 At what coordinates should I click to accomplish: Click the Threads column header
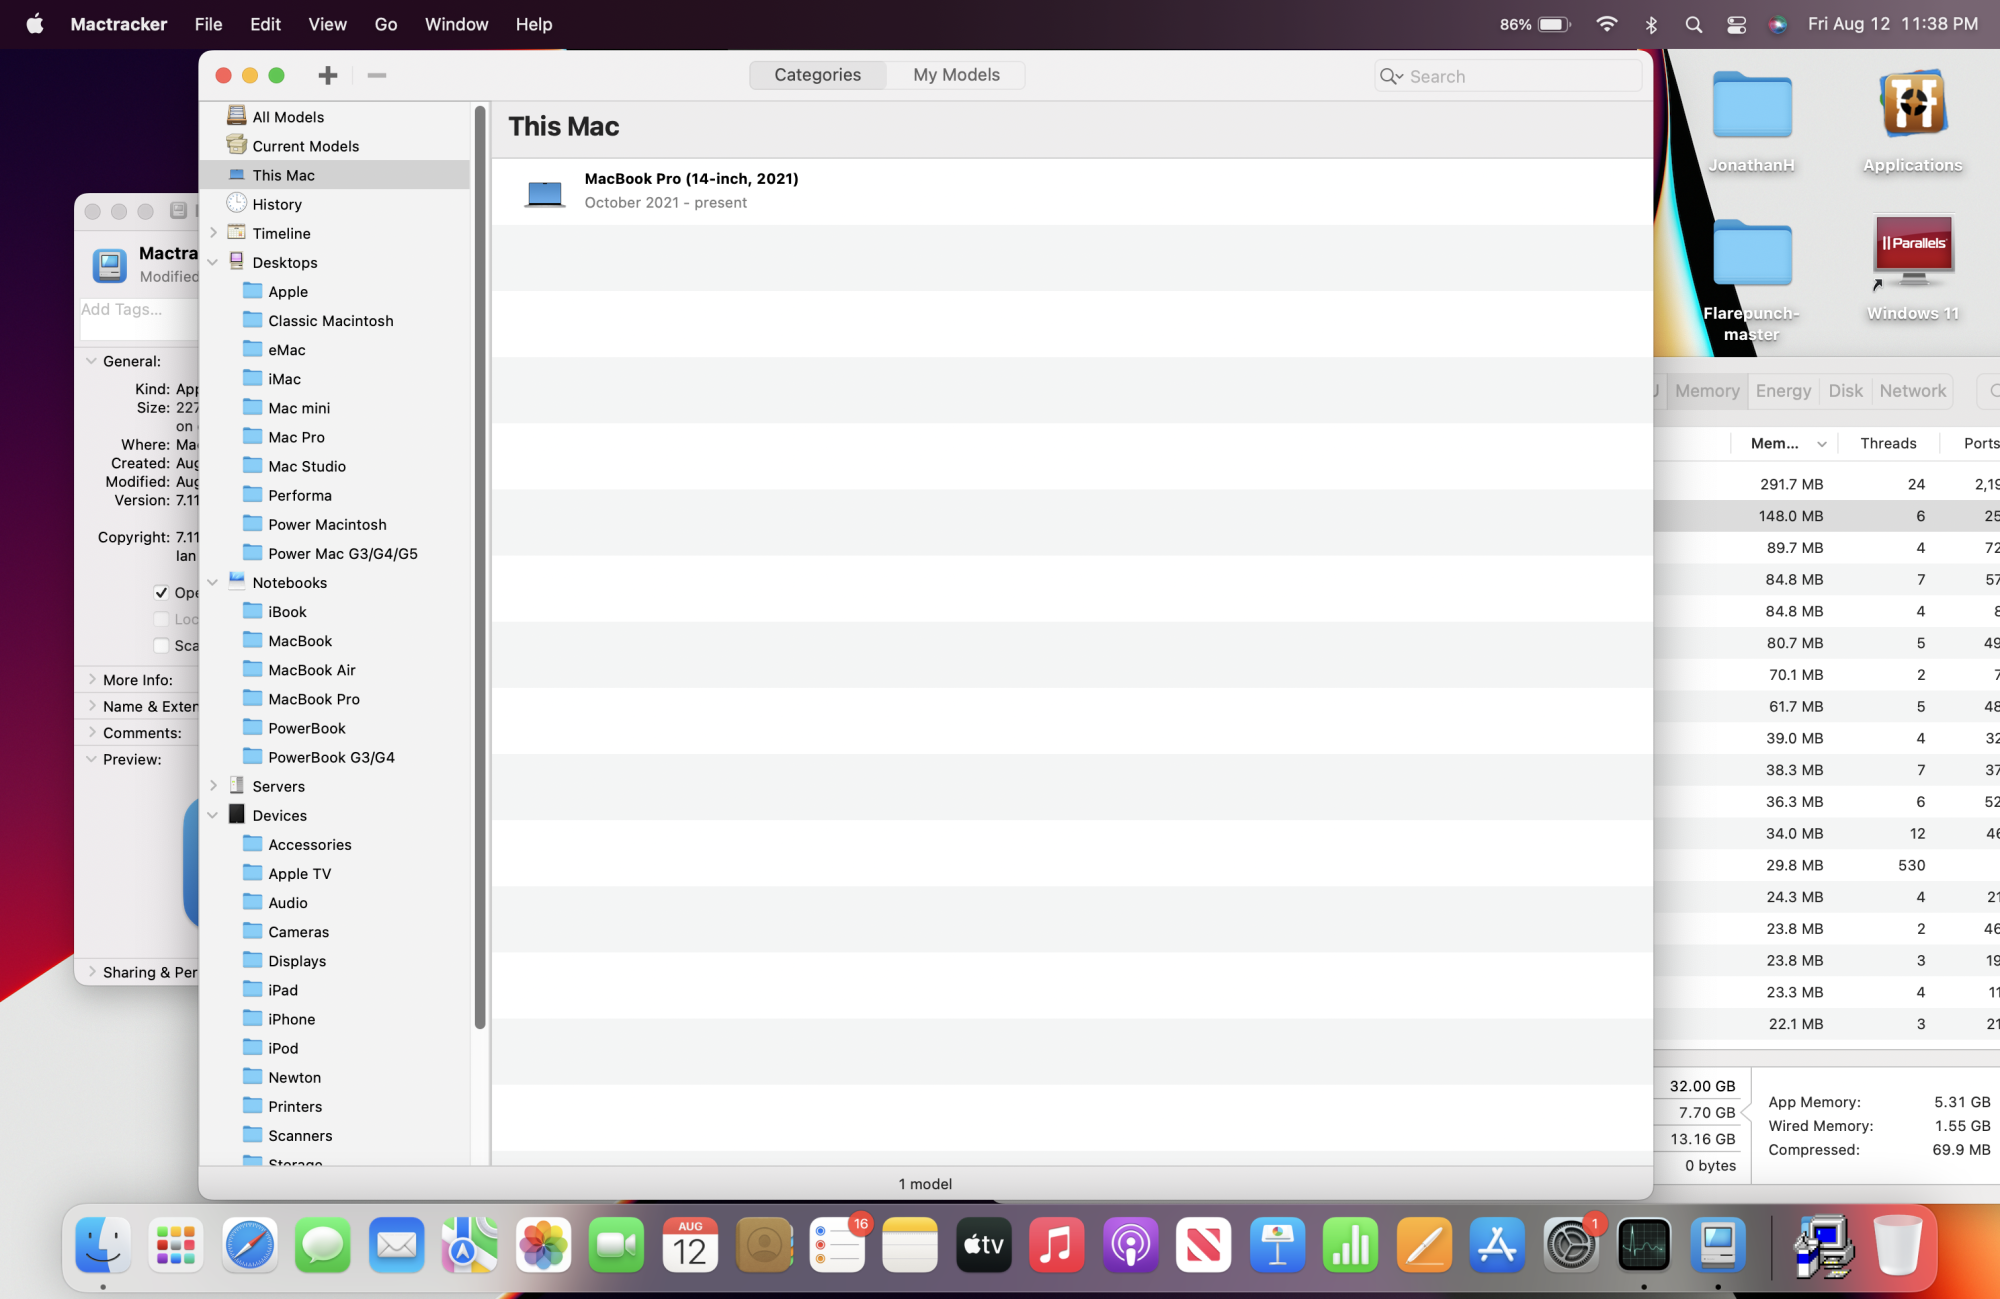tap(1887, 443)
